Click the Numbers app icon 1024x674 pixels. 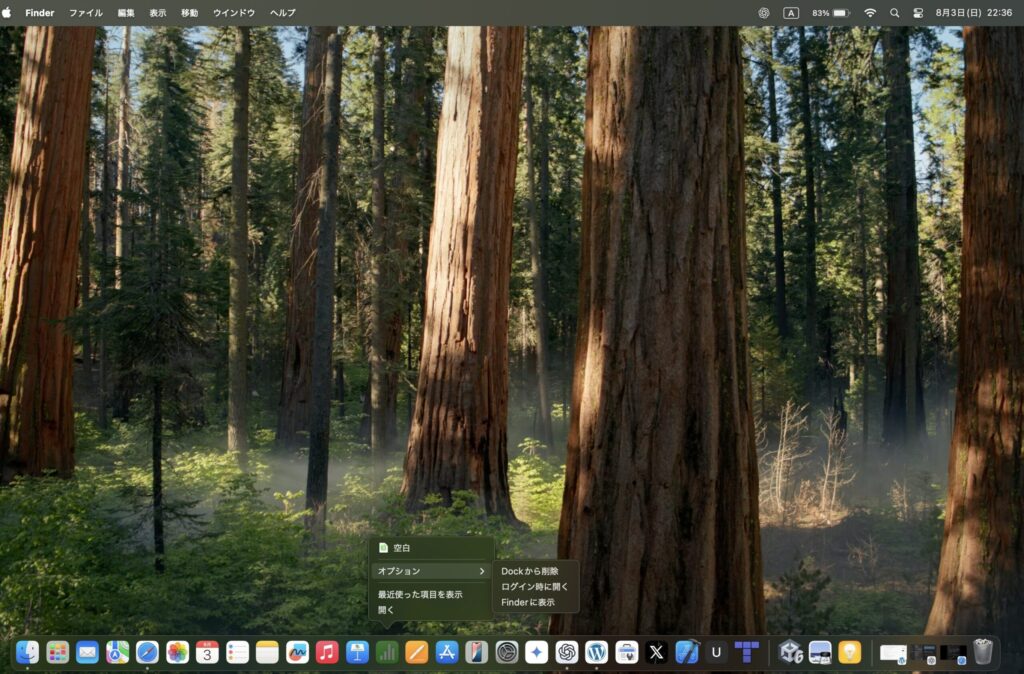387,652
